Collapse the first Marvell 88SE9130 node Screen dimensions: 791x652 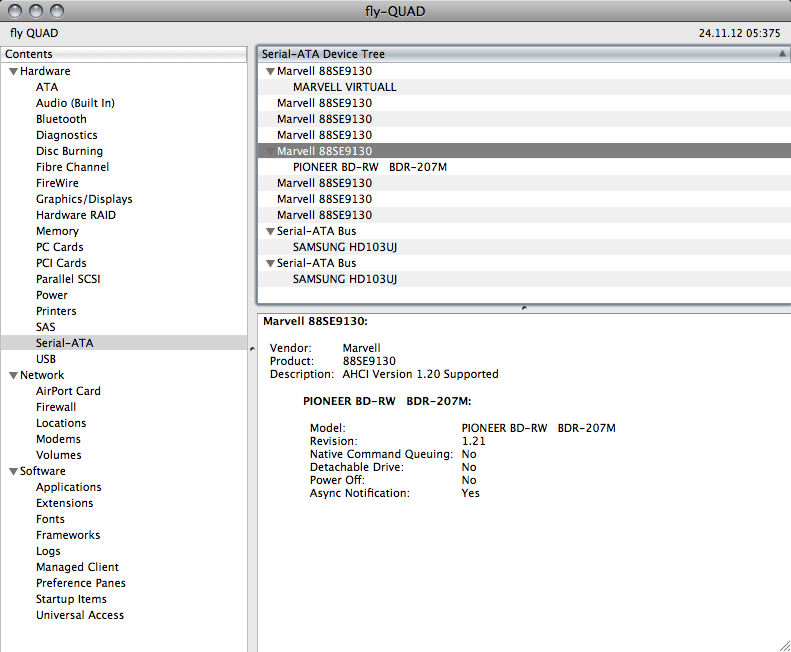[270, 72]
